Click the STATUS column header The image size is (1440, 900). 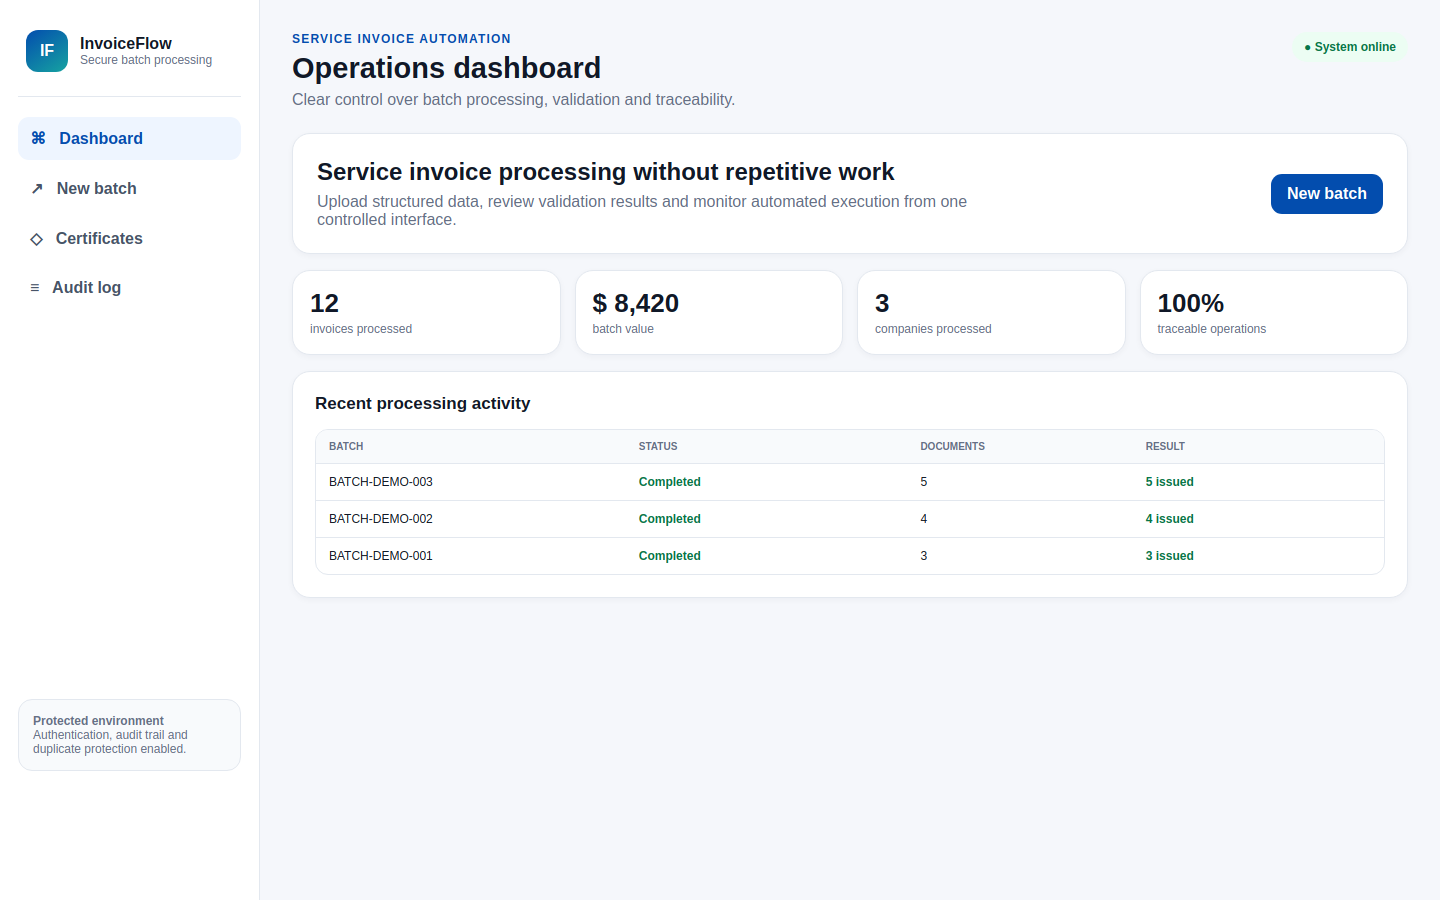coord(658,447)
